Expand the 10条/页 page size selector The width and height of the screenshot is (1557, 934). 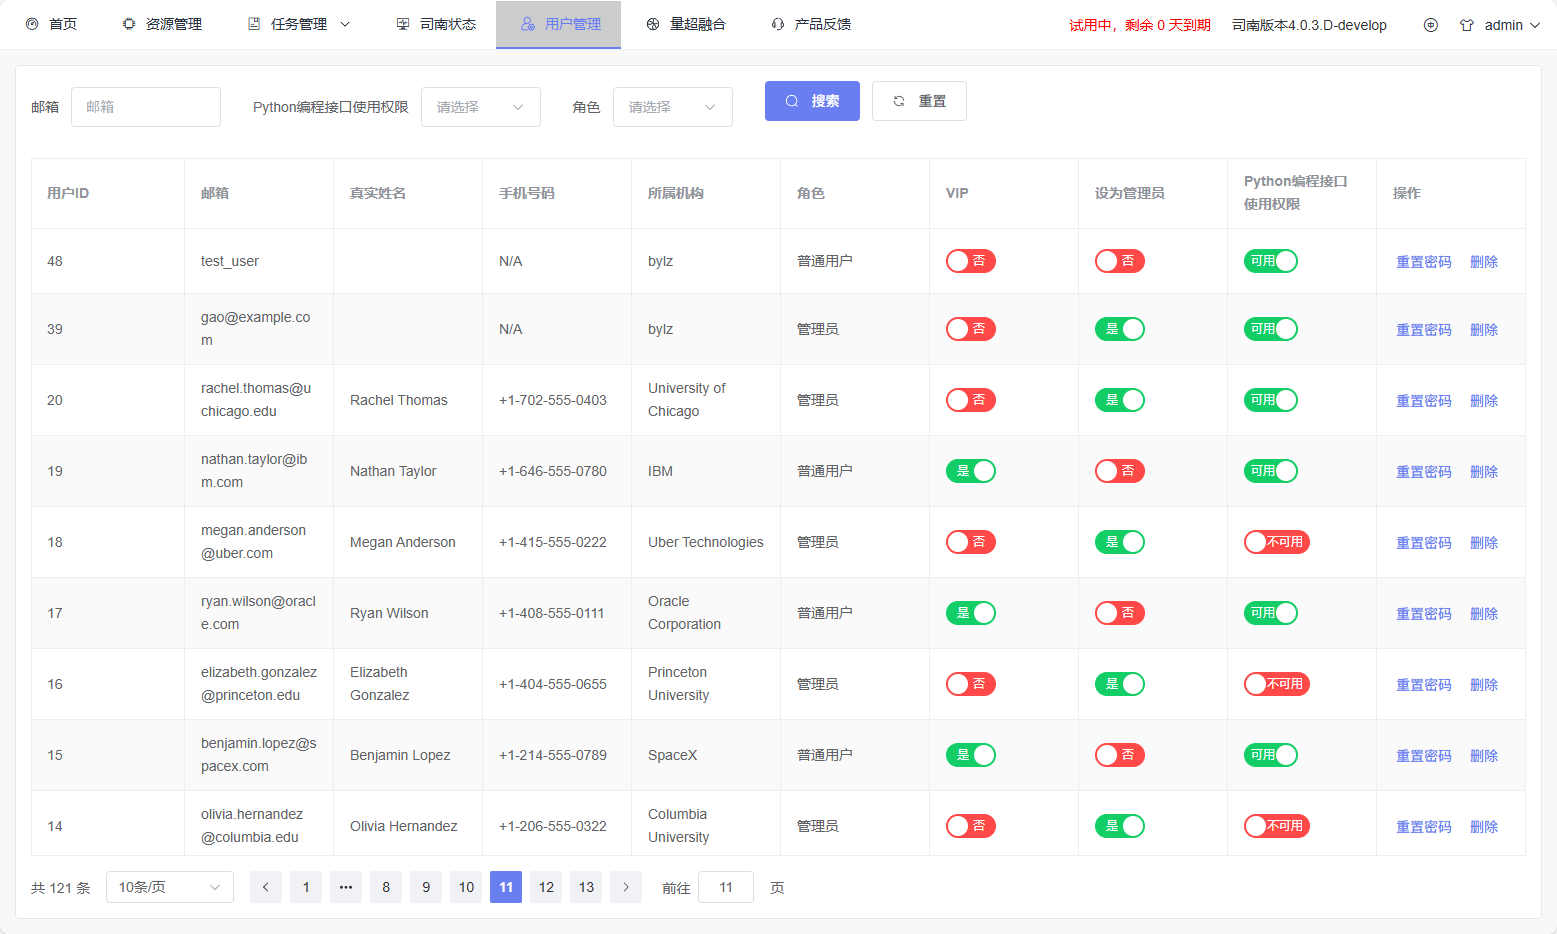coord(169,887)
